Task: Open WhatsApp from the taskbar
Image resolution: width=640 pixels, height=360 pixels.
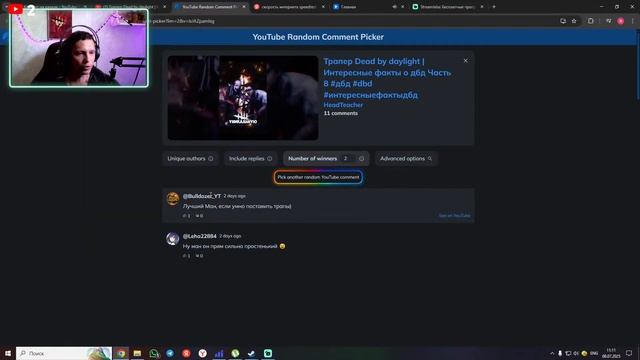Action: [153, 353]
